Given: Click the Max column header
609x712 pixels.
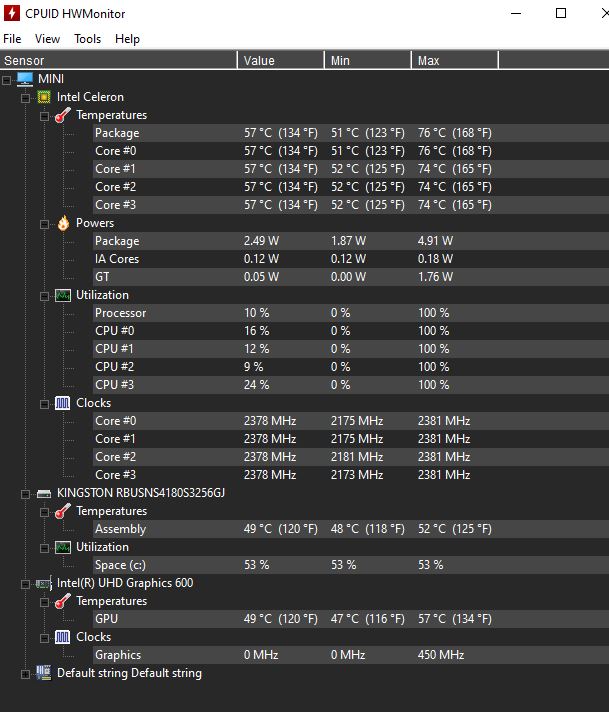Looking at the screenshot, I should (x=455, y=60).
